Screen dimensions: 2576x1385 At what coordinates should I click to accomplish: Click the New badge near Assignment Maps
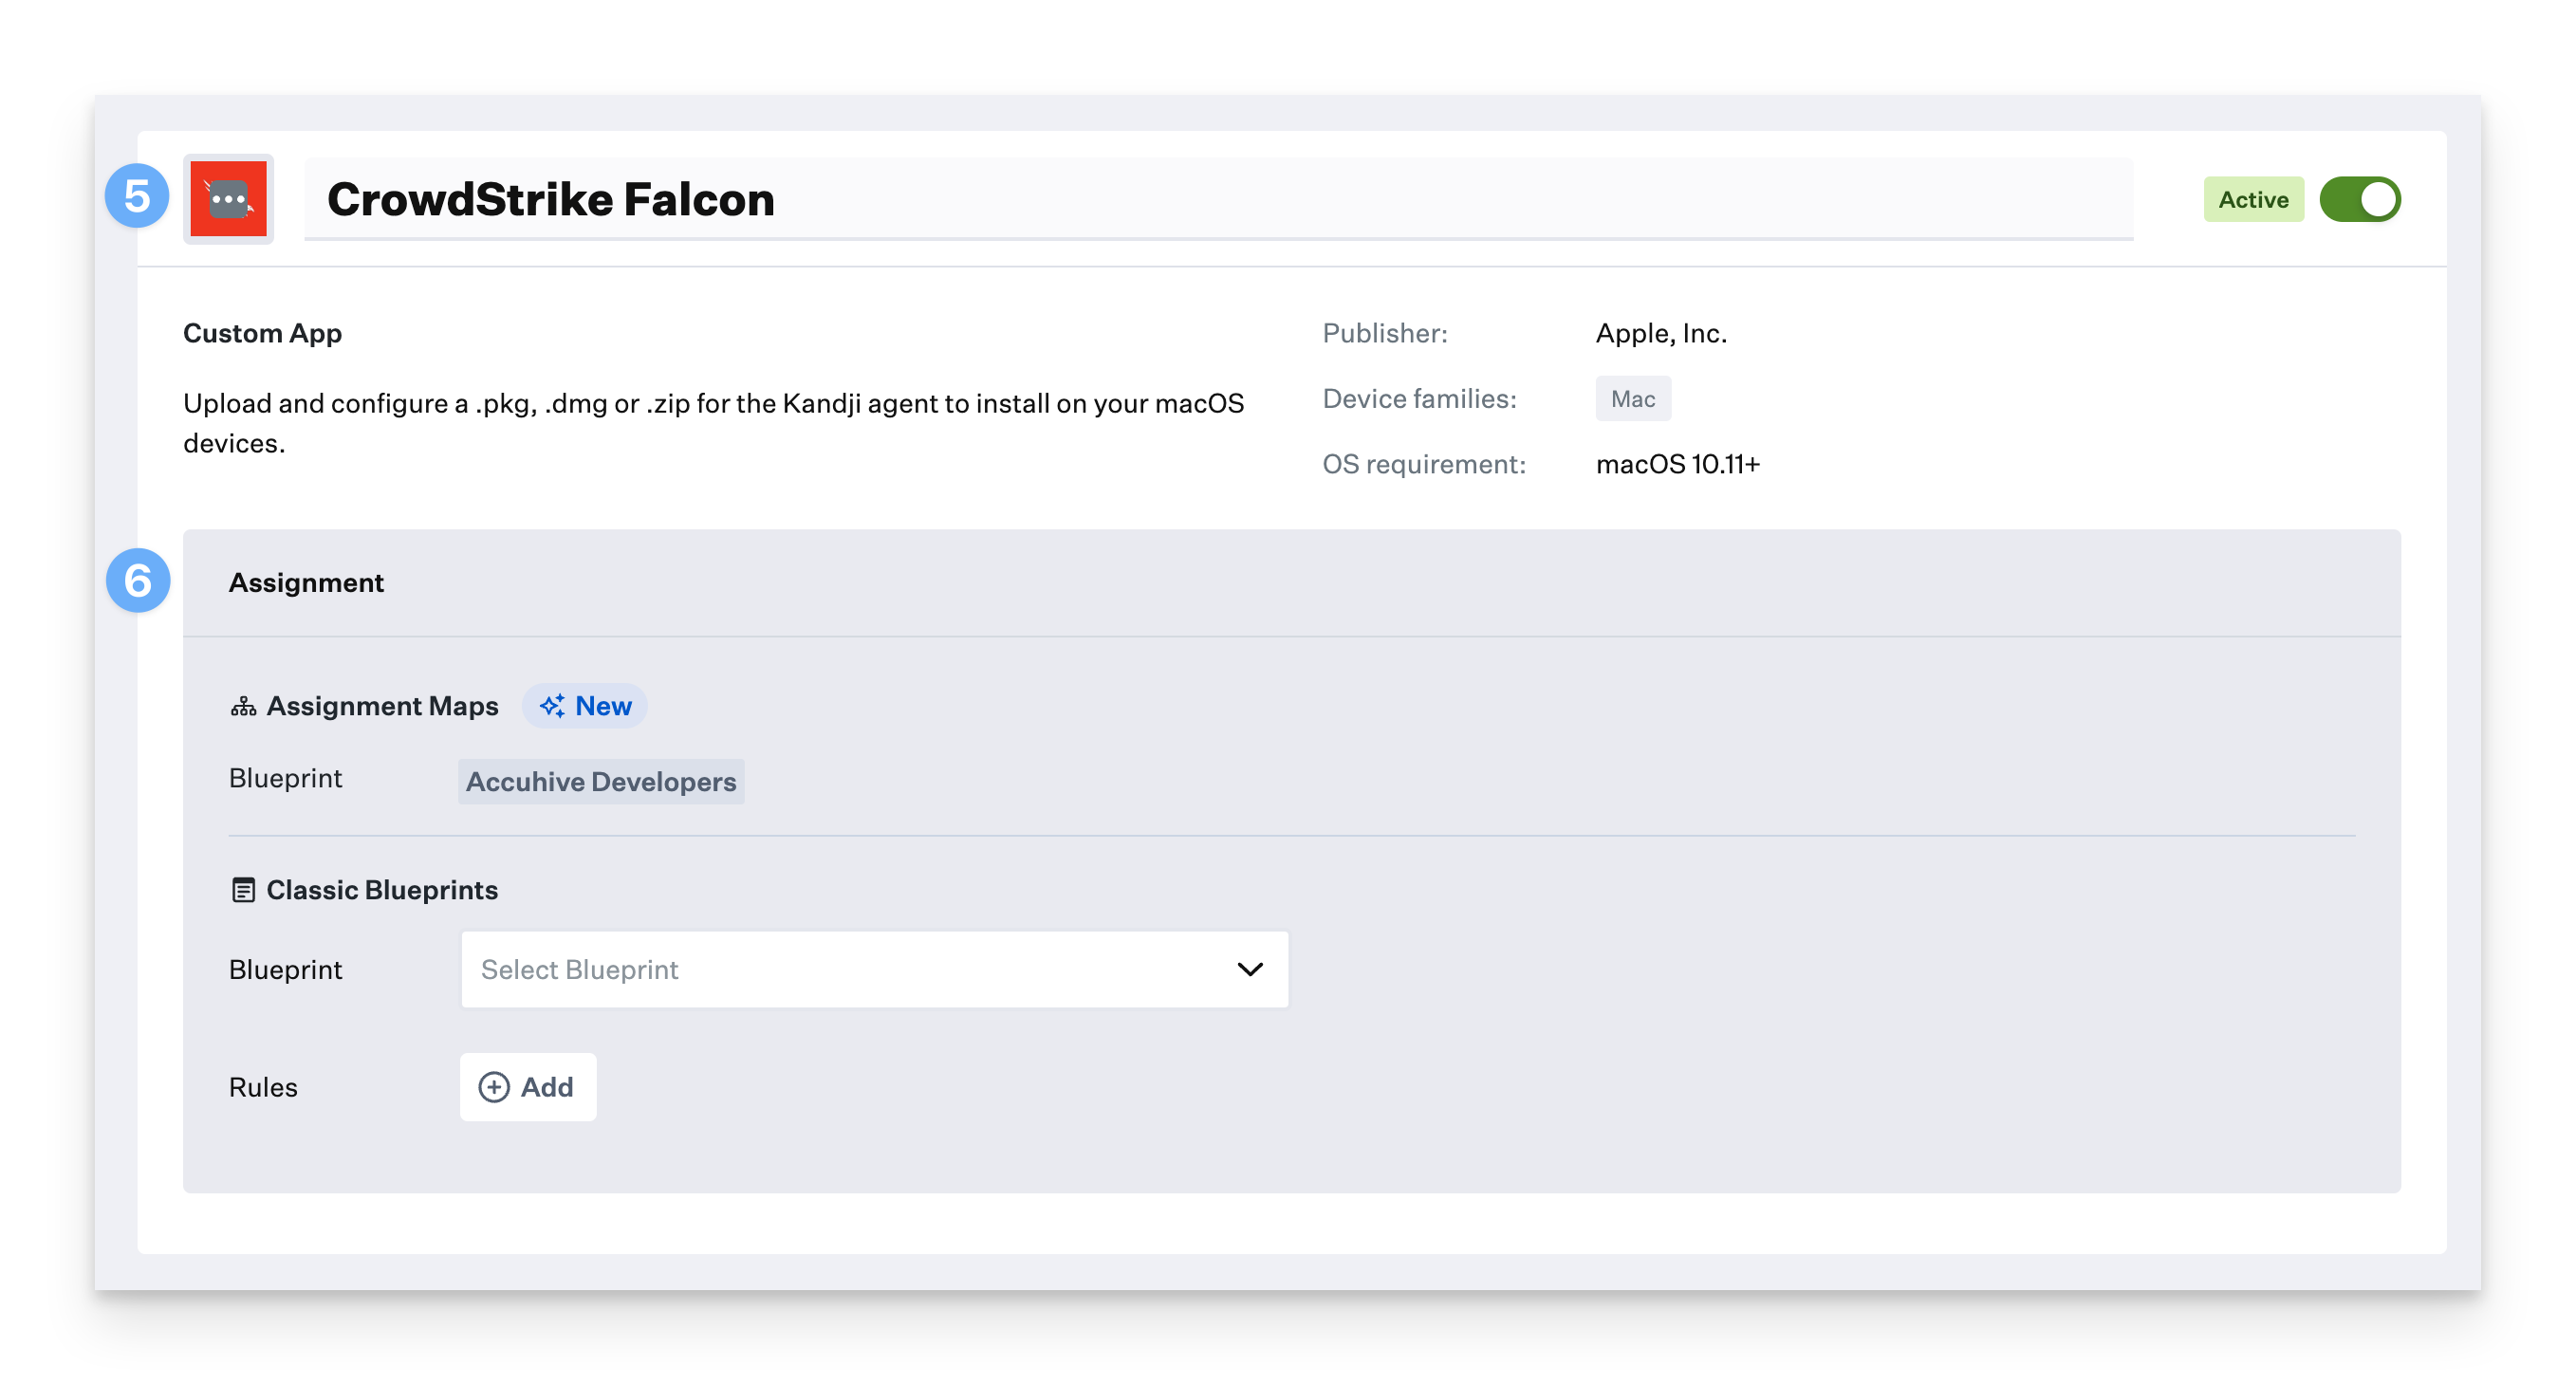(x=586, y=706)
